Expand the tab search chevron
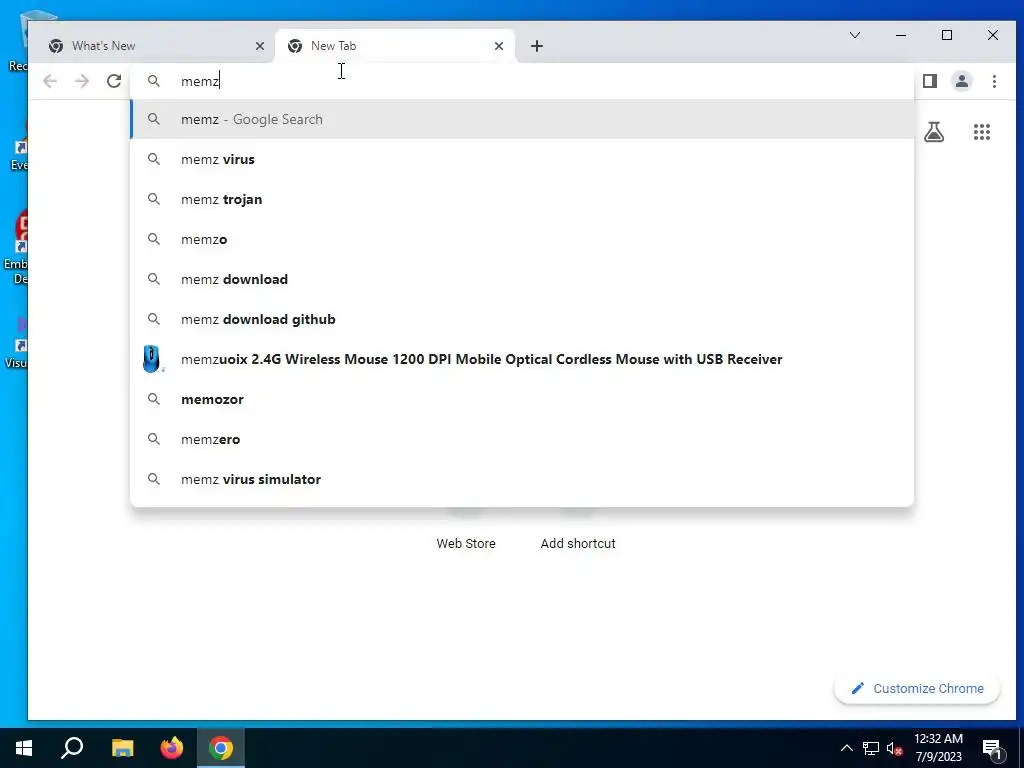1024x768 pixels. coord(855,35)
